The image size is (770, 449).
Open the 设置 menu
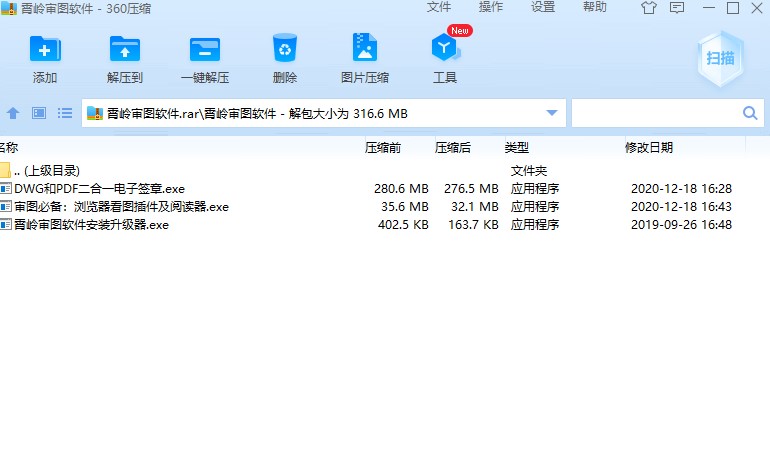click(x=543, y=7)
